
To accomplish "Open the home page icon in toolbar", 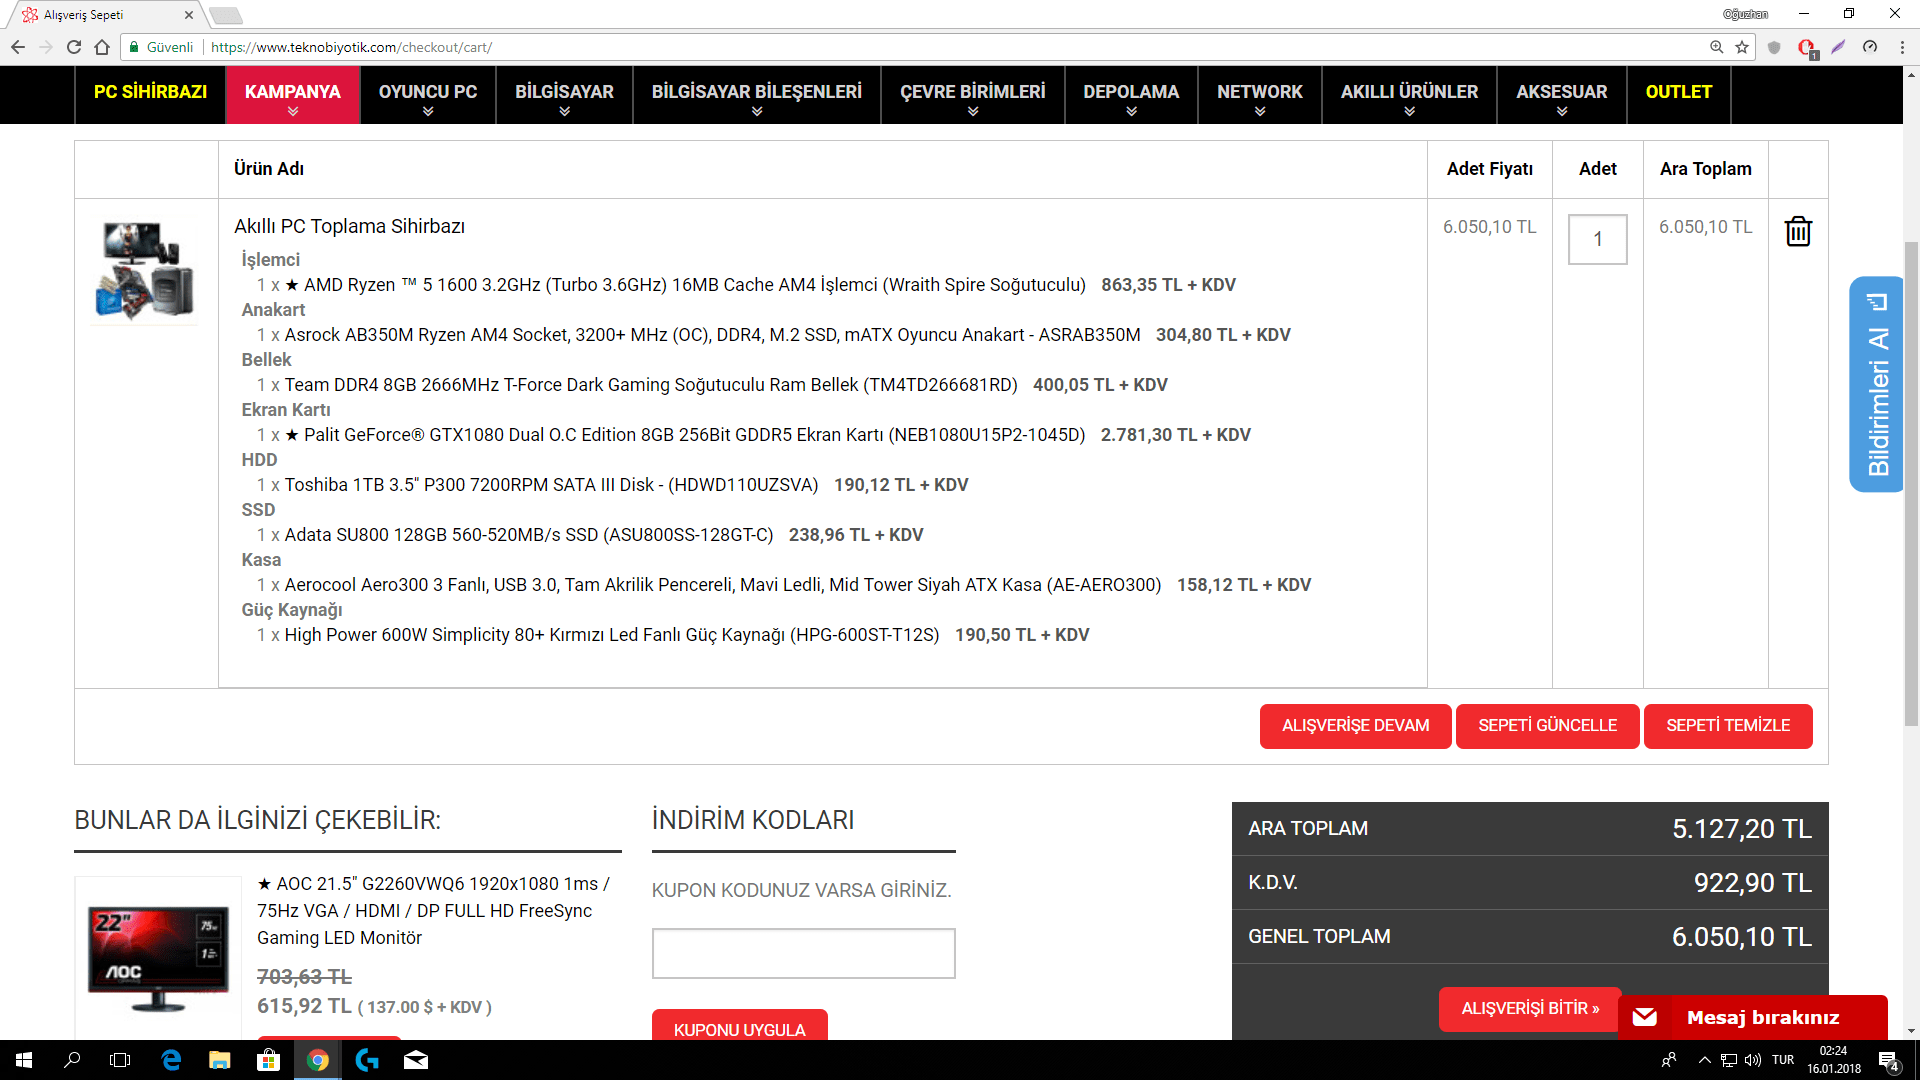I will [x=102, y=47].
